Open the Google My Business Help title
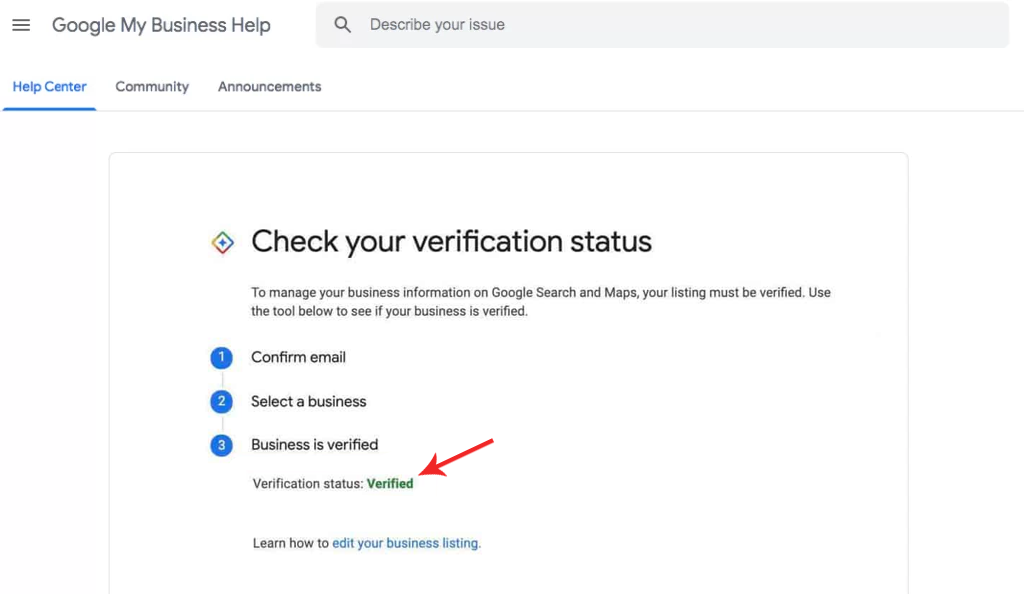Screen dimensions: 1024x594 click(x=161, y=25)
